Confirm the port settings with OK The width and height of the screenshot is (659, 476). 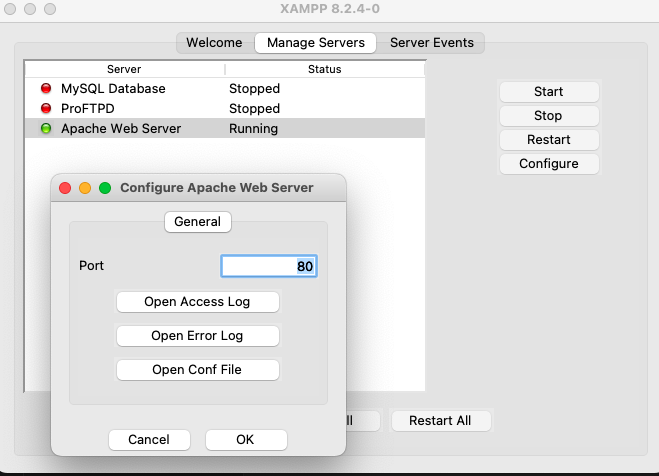[246, 439]
